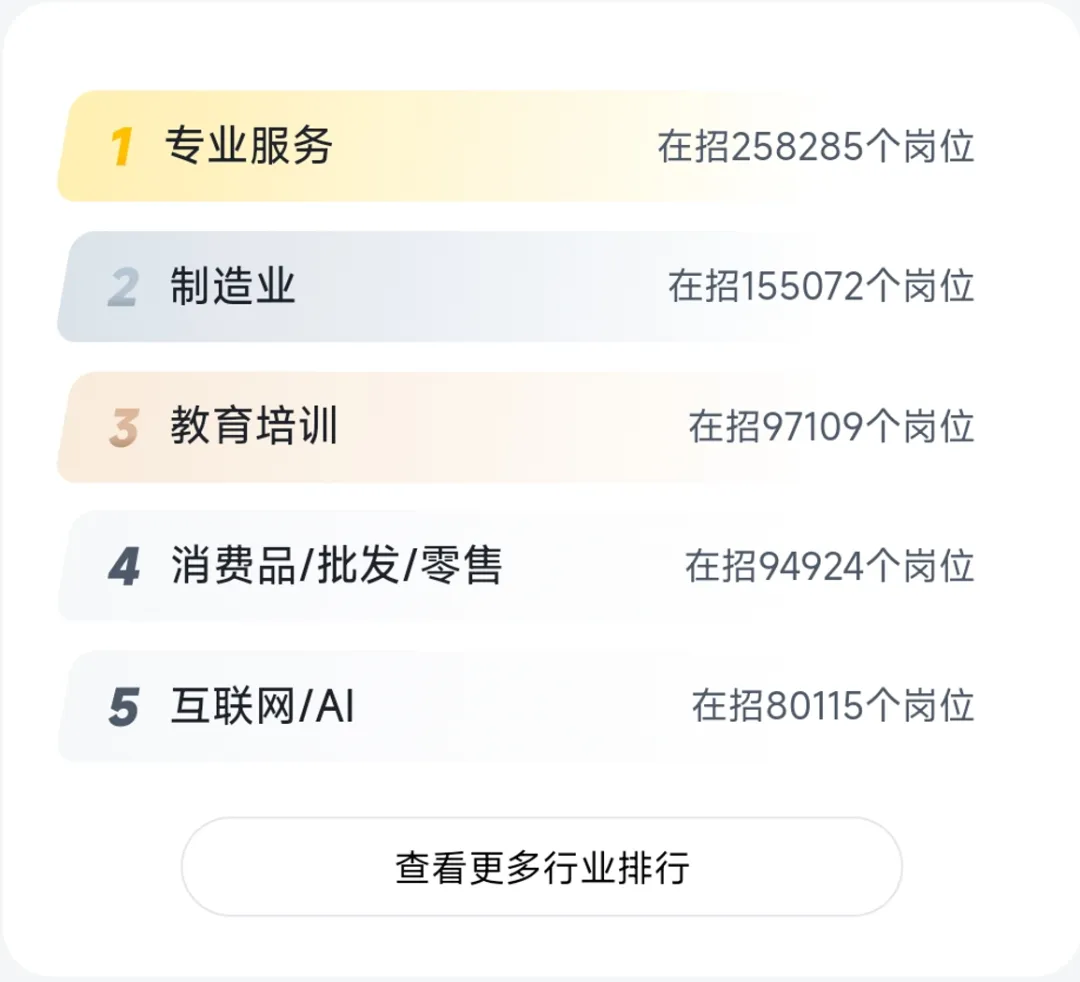
Task: Click the 查看更多行业排行 button
Action: [541, 867]
